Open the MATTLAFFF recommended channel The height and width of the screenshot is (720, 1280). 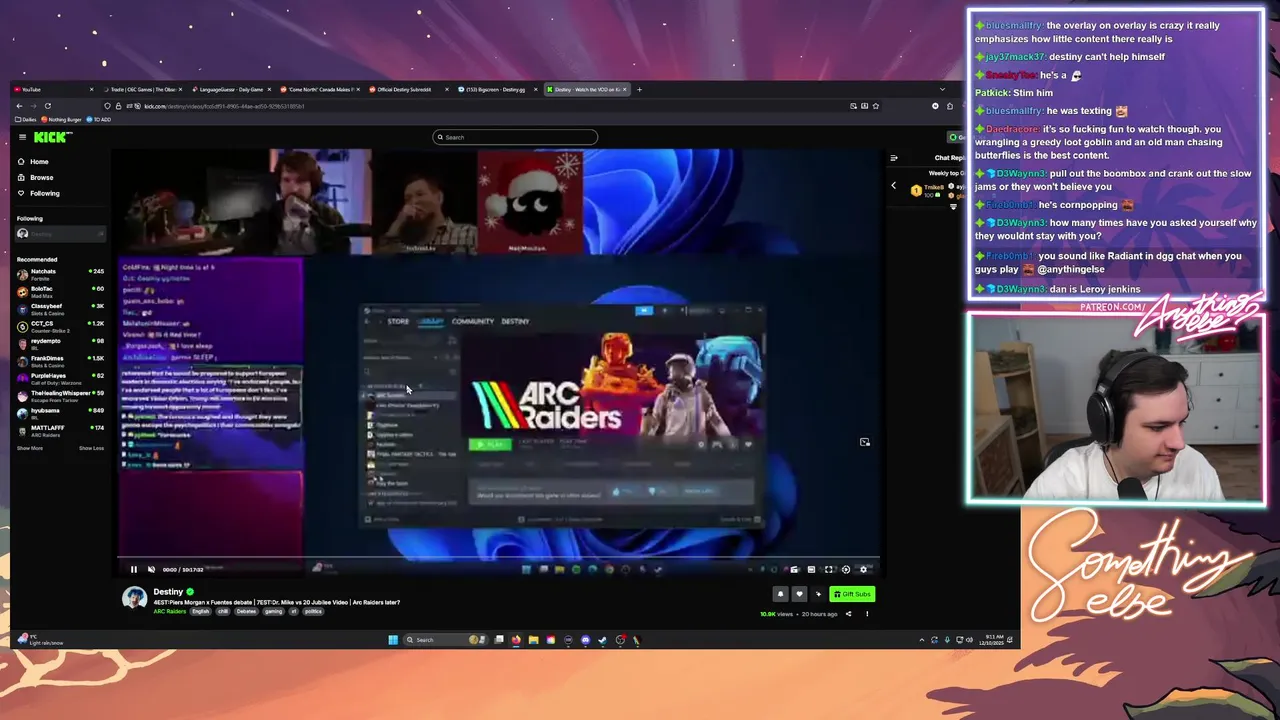(60, 430)
